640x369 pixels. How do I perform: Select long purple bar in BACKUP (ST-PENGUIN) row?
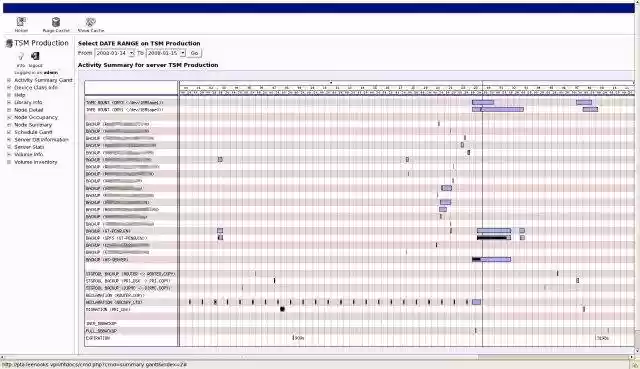pos(494,231)
